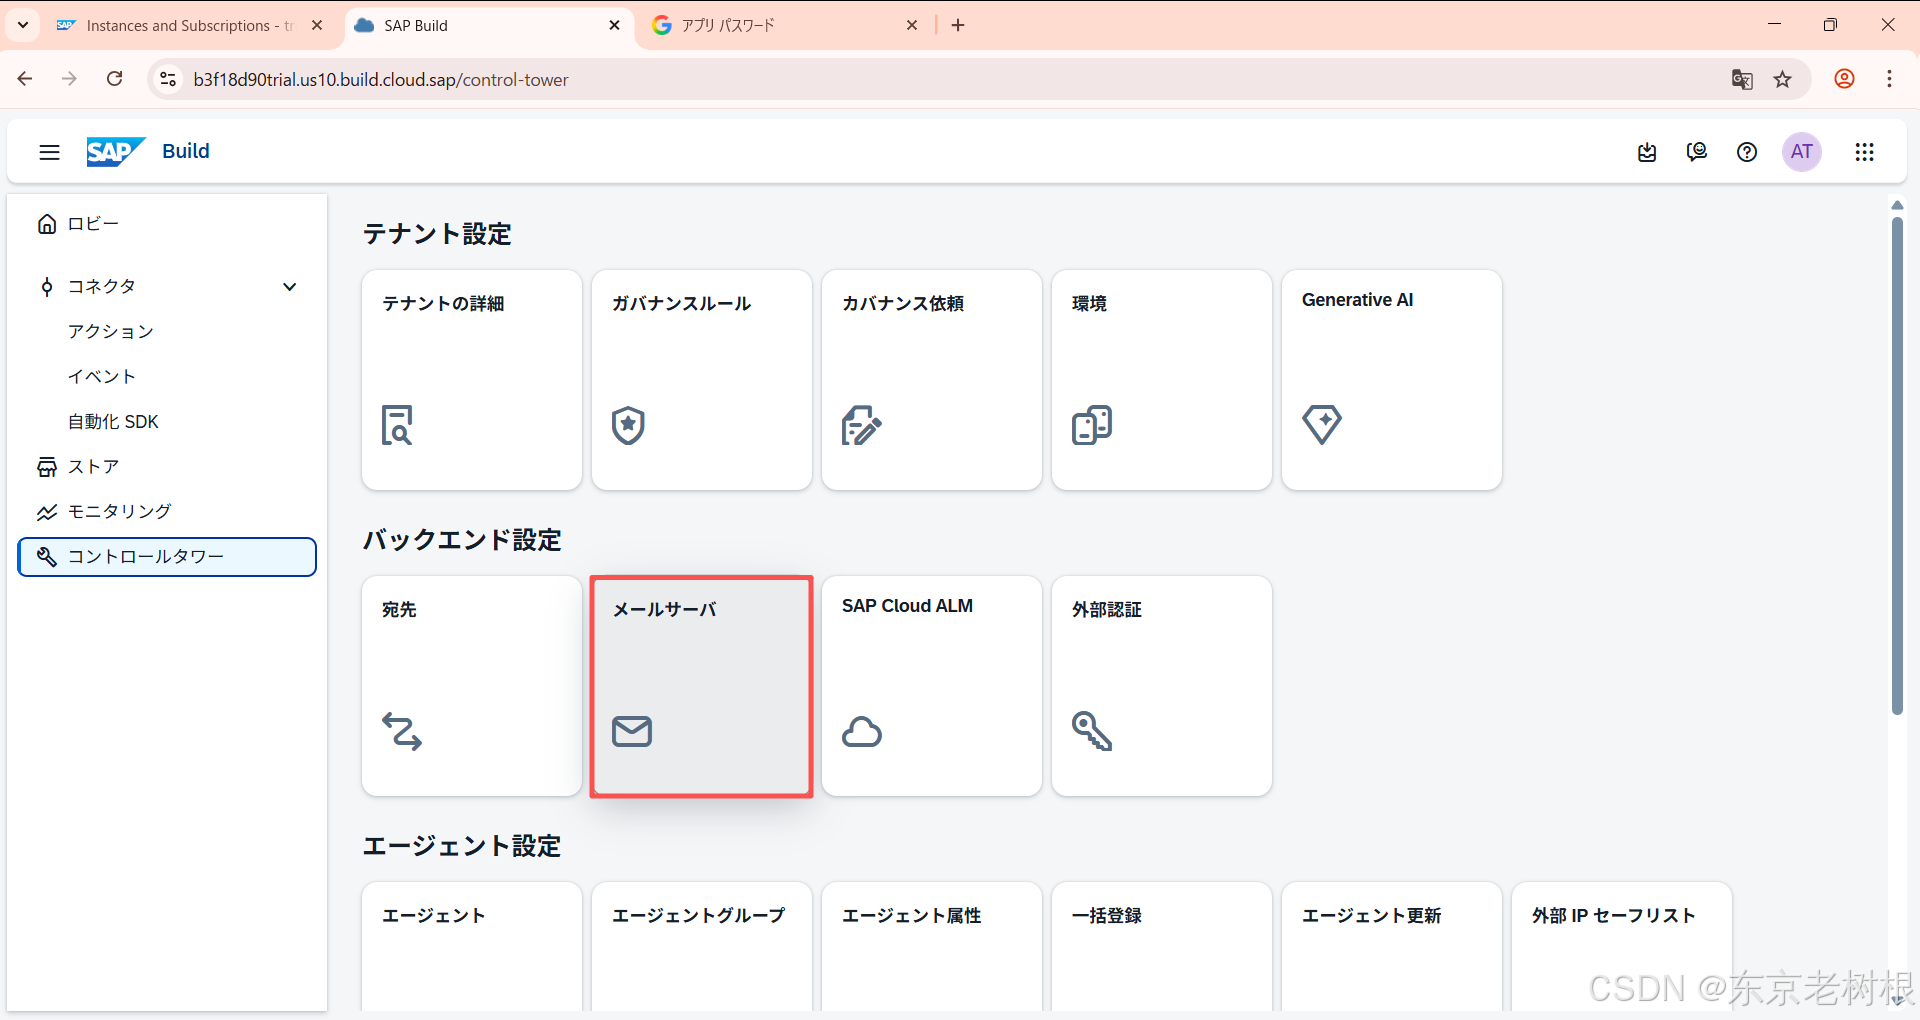Open the help question mark icon

pos(1747,152)
